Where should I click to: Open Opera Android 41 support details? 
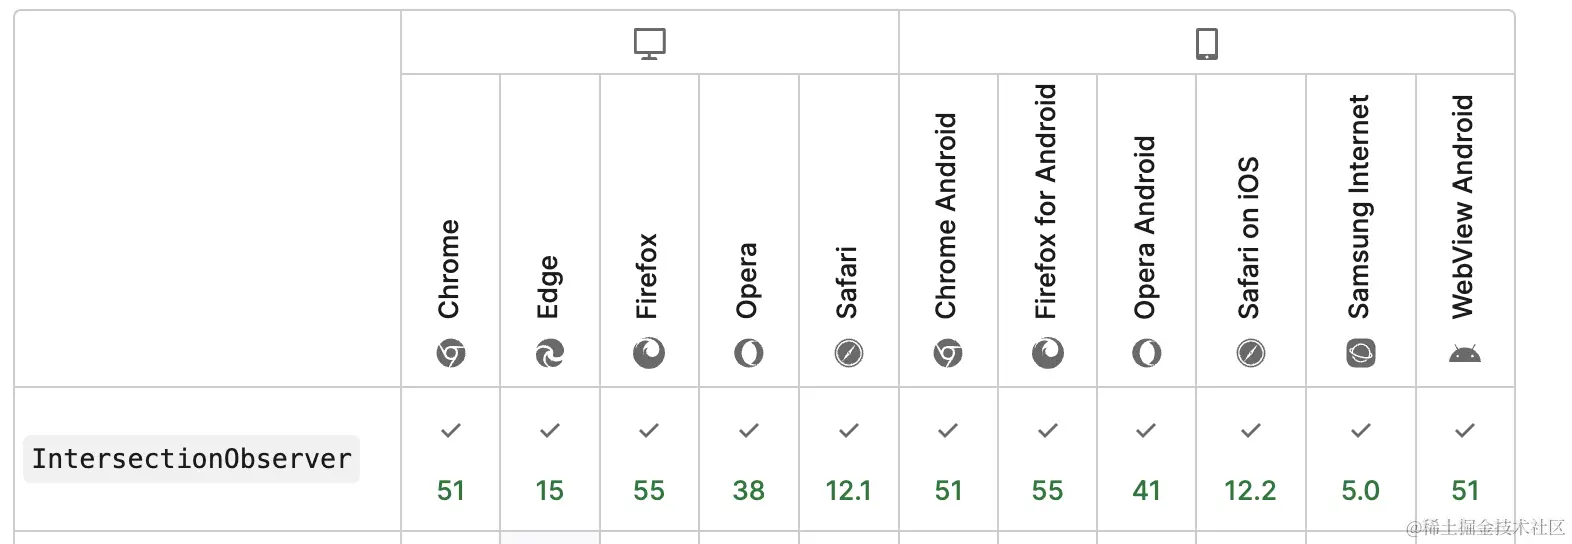coord(1146,460)
